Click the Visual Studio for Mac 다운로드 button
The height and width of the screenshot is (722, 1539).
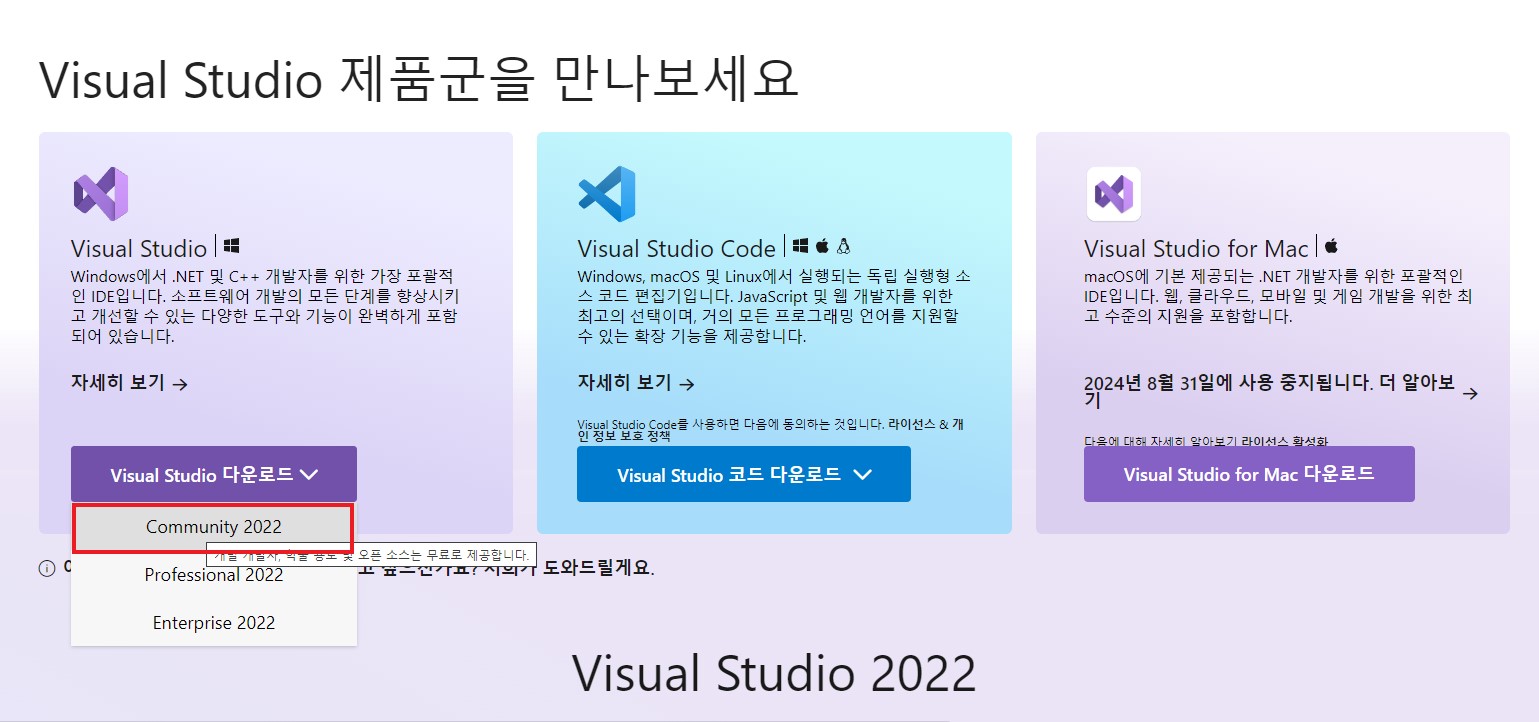coord(1249,474)
